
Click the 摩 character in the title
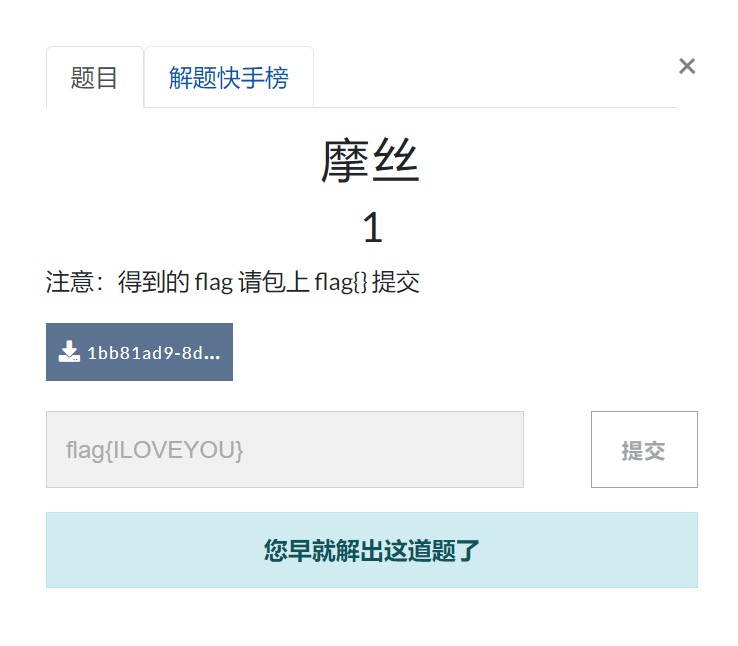[x=345, y=161]
